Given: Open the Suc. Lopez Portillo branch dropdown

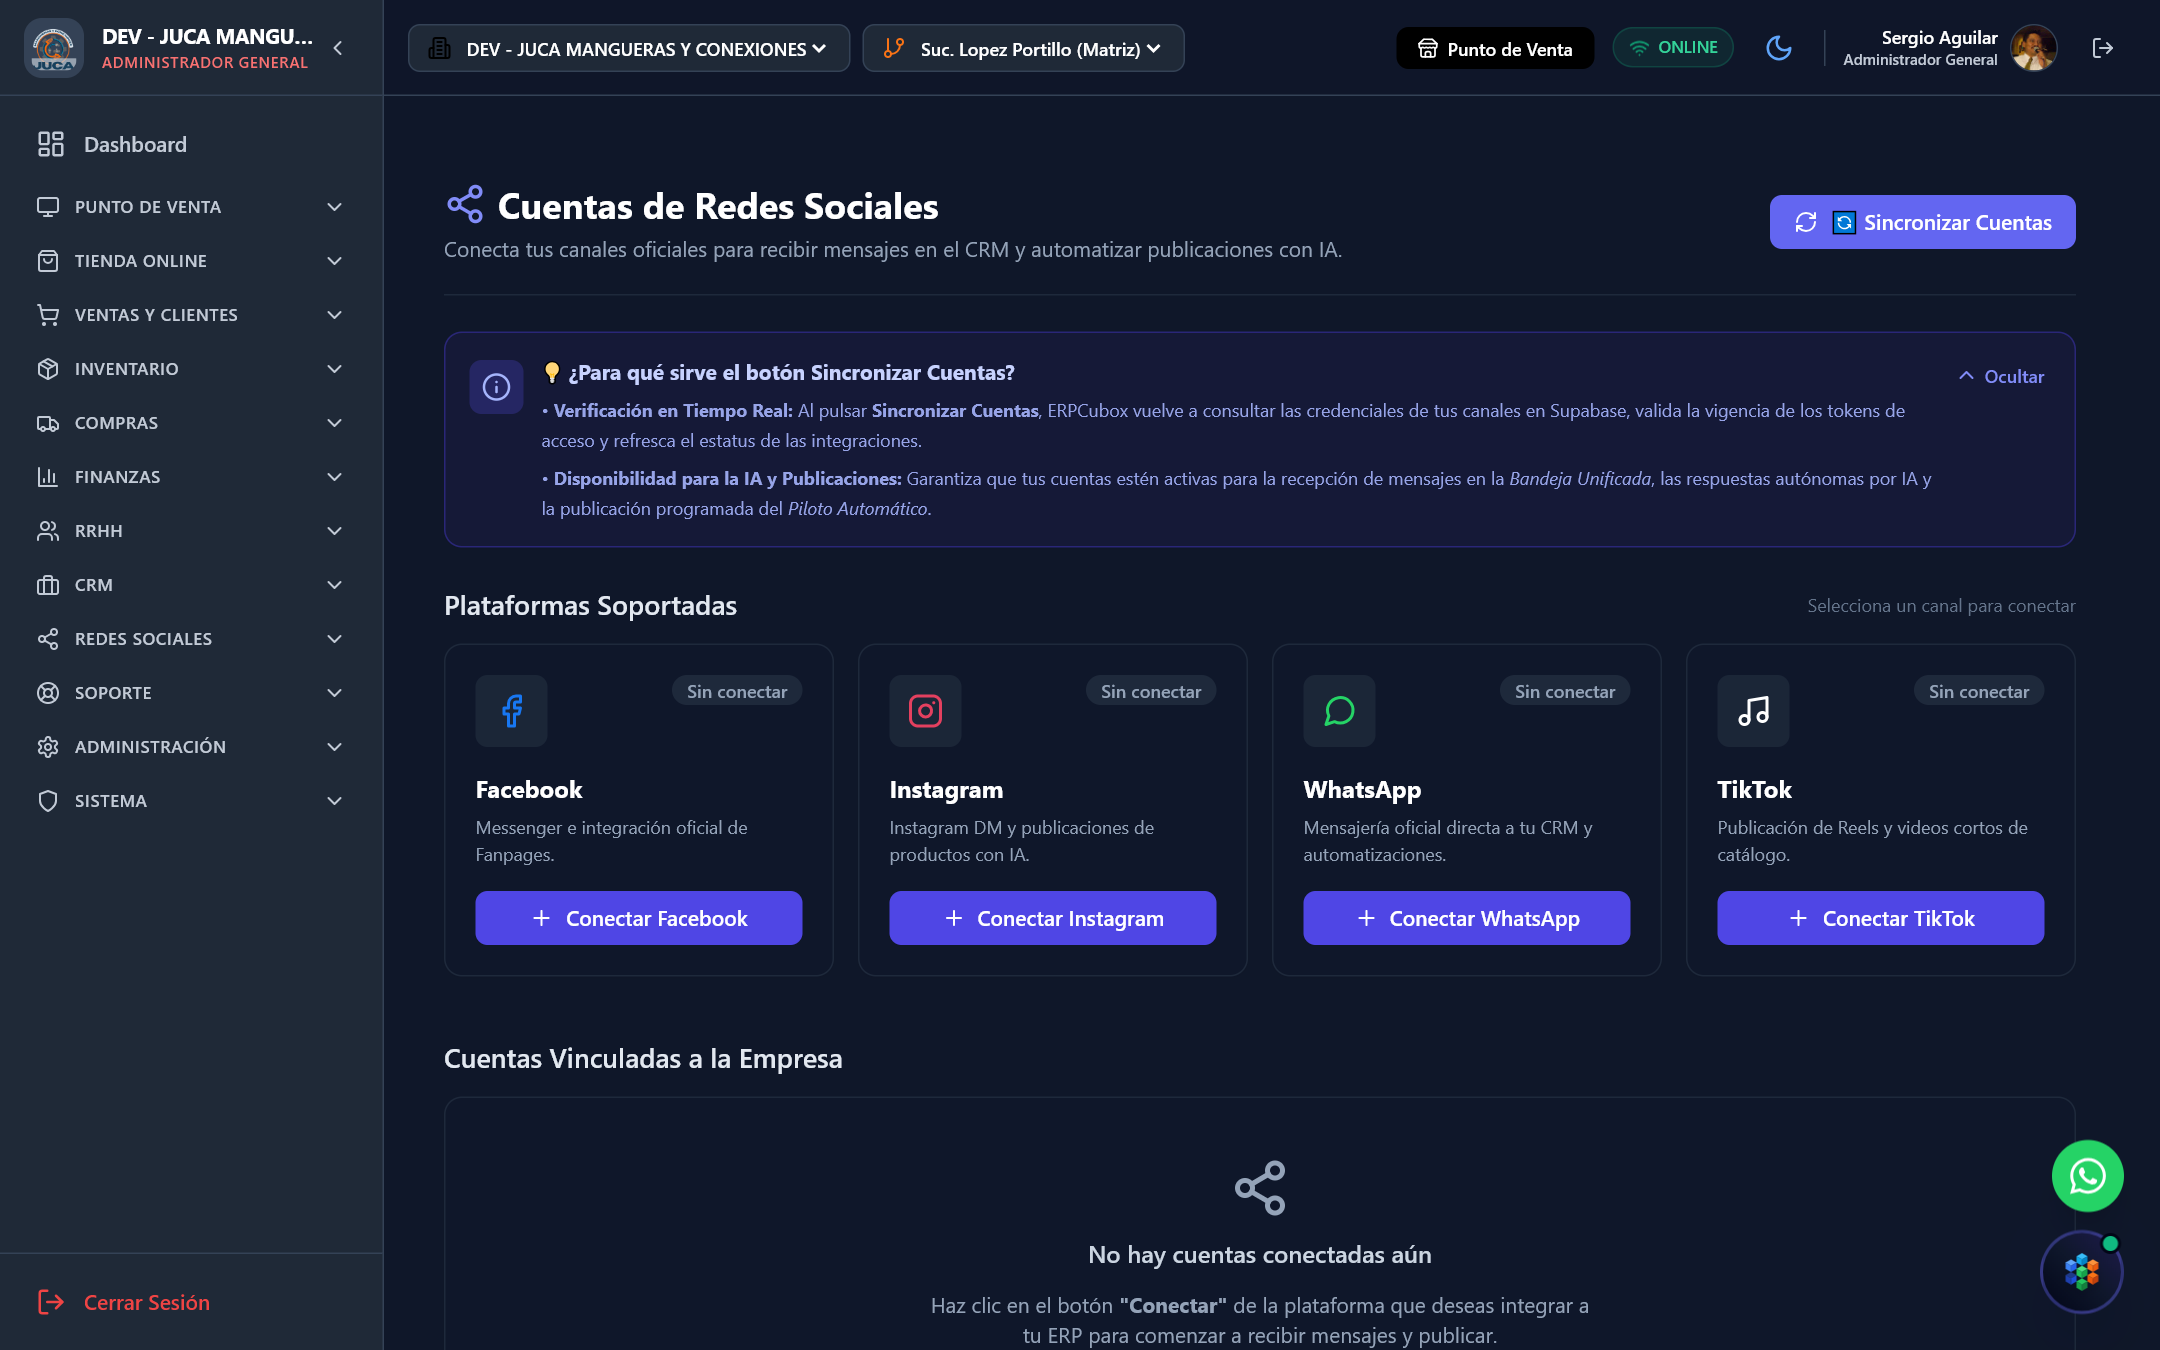Looking at the screenshot, I should pyautogui.click(x=1023, y=48).
